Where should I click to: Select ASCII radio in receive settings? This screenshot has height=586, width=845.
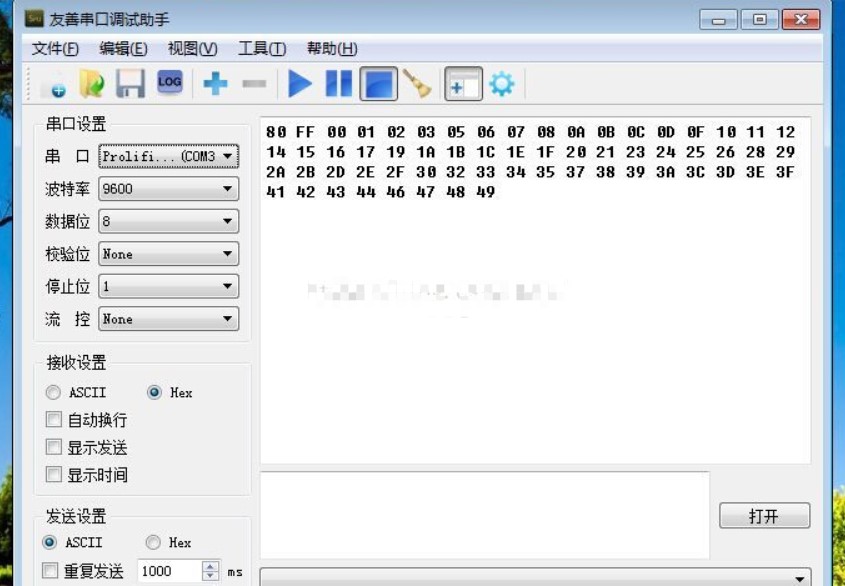coord(54,393)
